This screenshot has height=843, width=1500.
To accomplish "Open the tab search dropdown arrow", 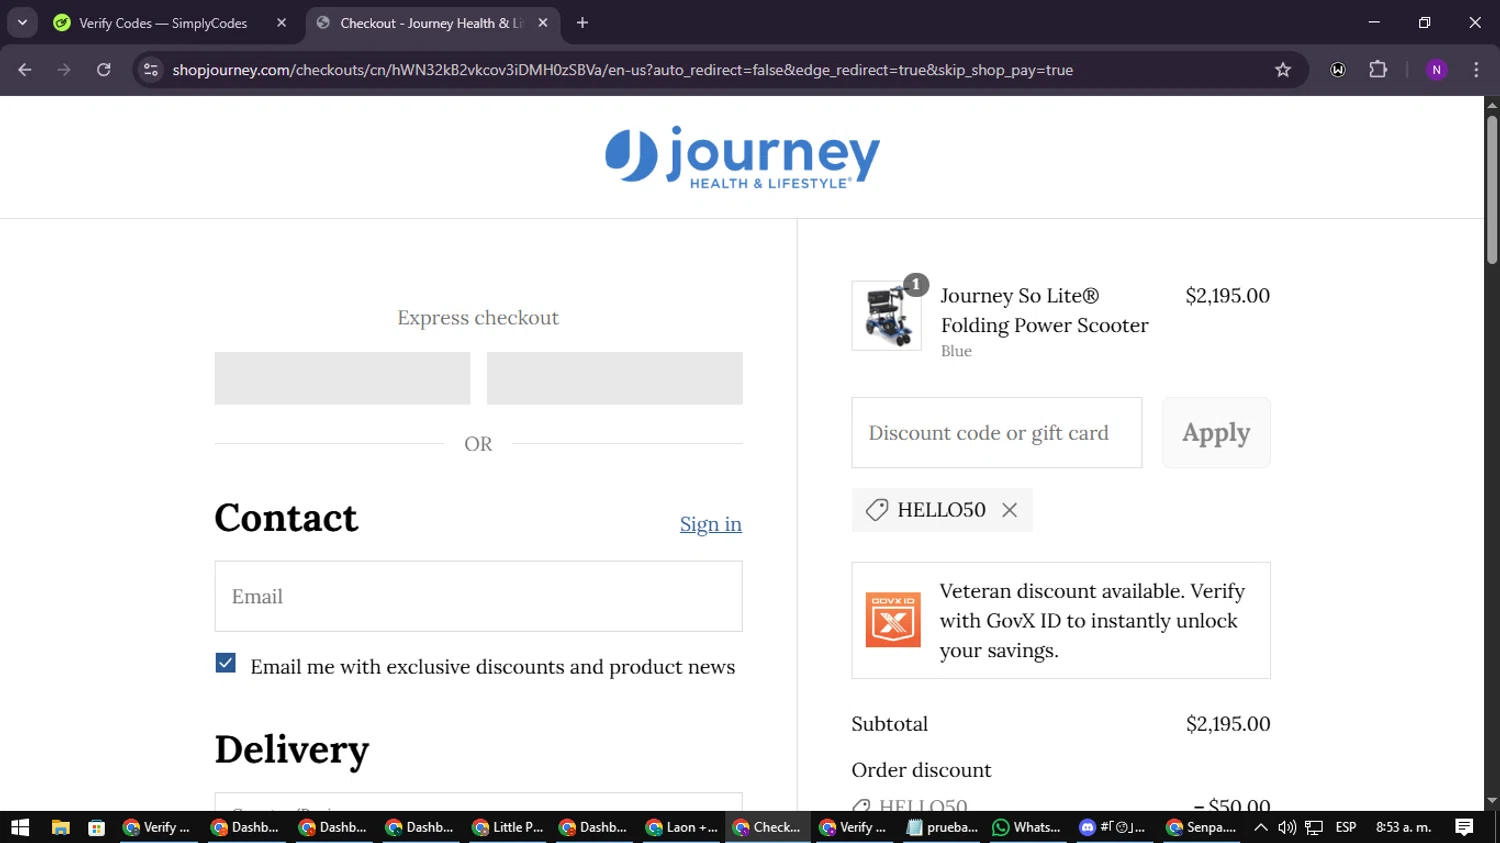I will (22, 22).
